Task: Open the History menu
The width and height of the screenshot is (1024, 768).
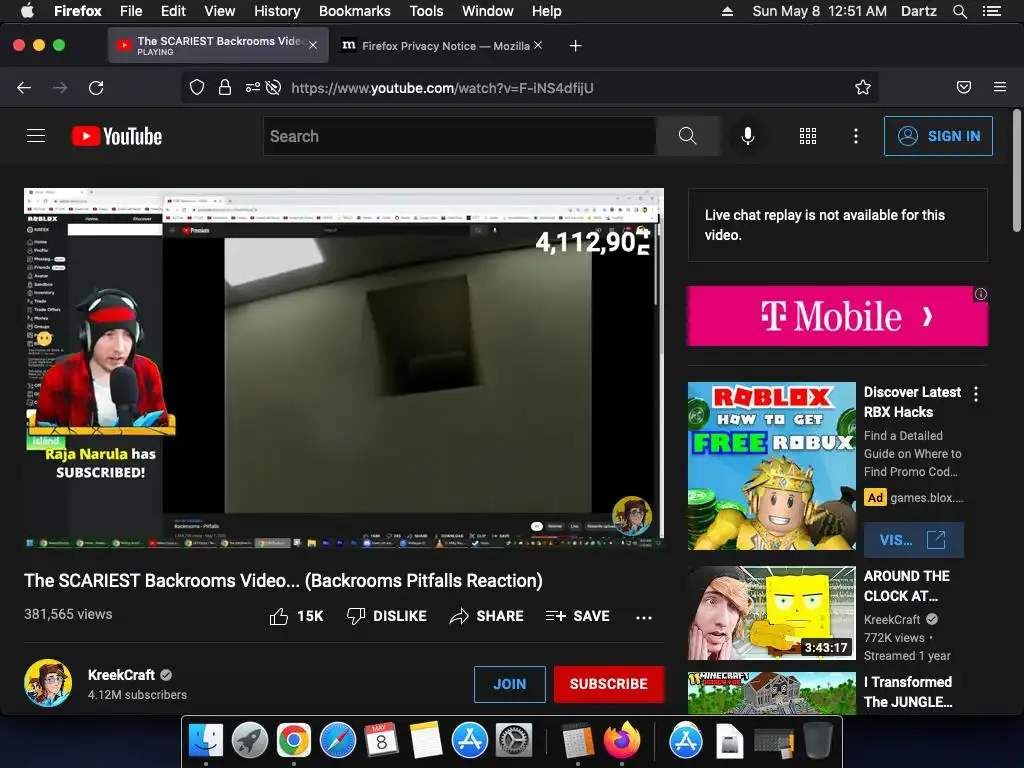Action: 277,11
